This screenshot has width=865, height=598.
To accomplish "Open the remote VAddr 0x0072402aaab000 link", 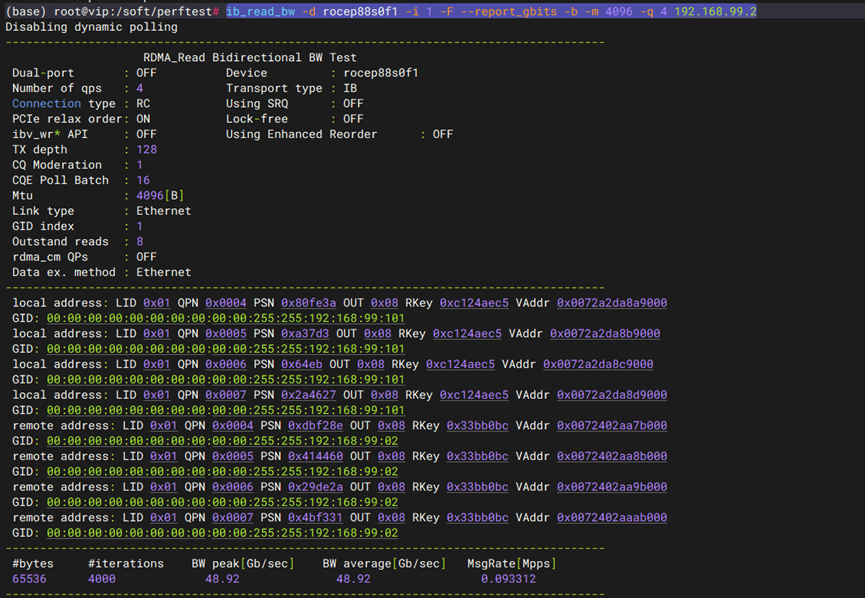I will tap(611, 518).
